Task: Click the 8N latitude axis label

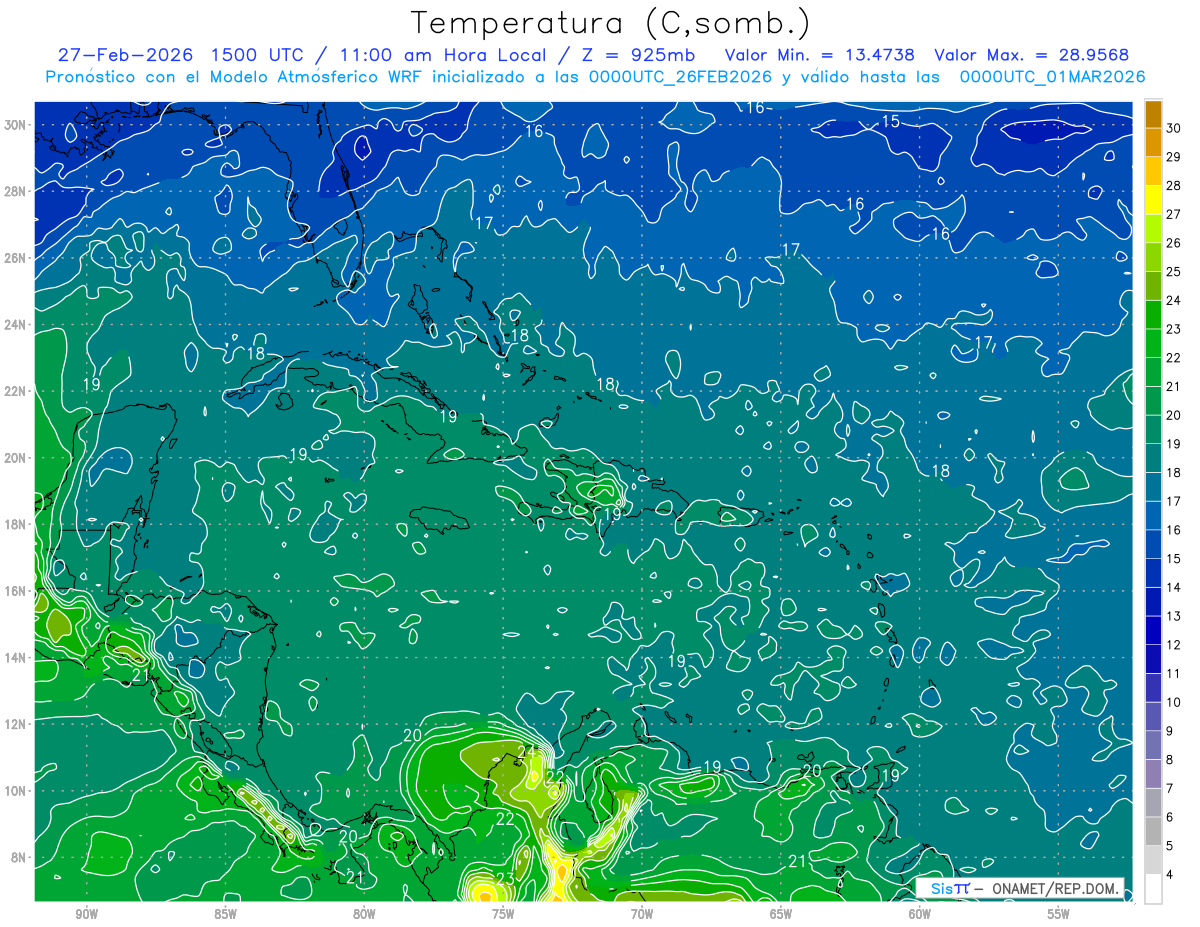Action: pyautogui.click(x=20, y=857)
